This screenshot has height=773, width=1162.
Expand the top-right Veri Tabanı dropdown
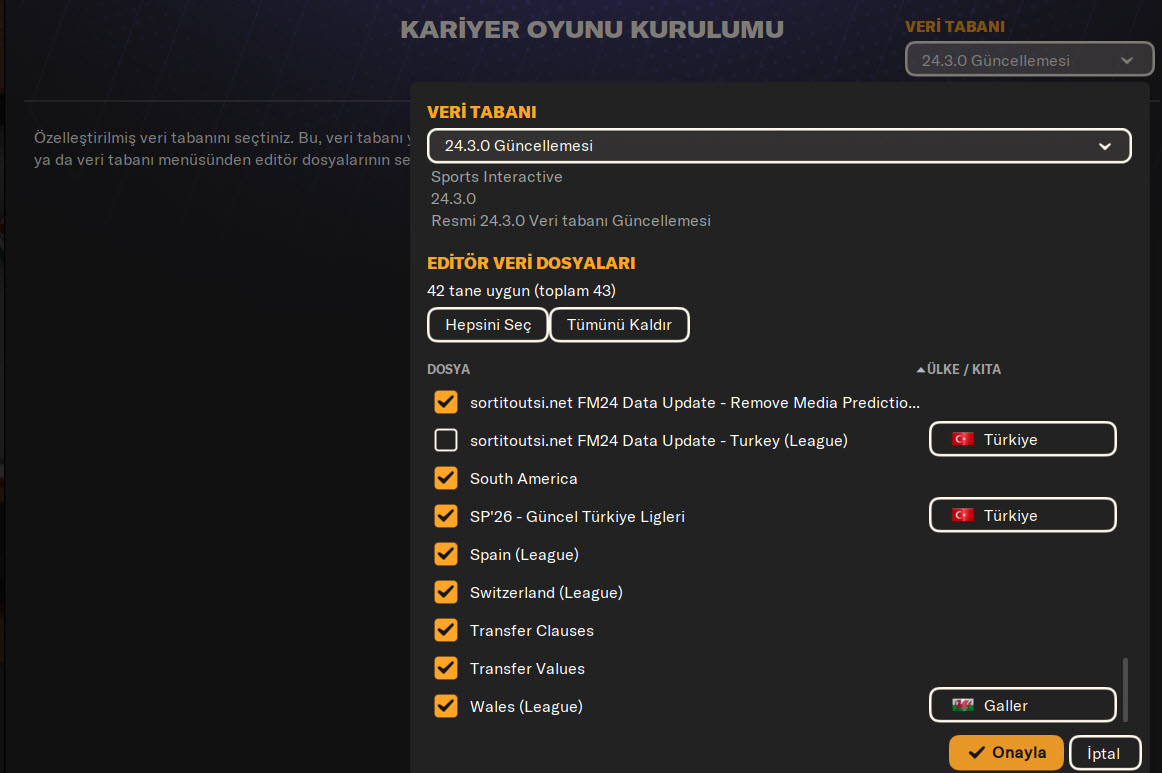[x=1029, y=60]
